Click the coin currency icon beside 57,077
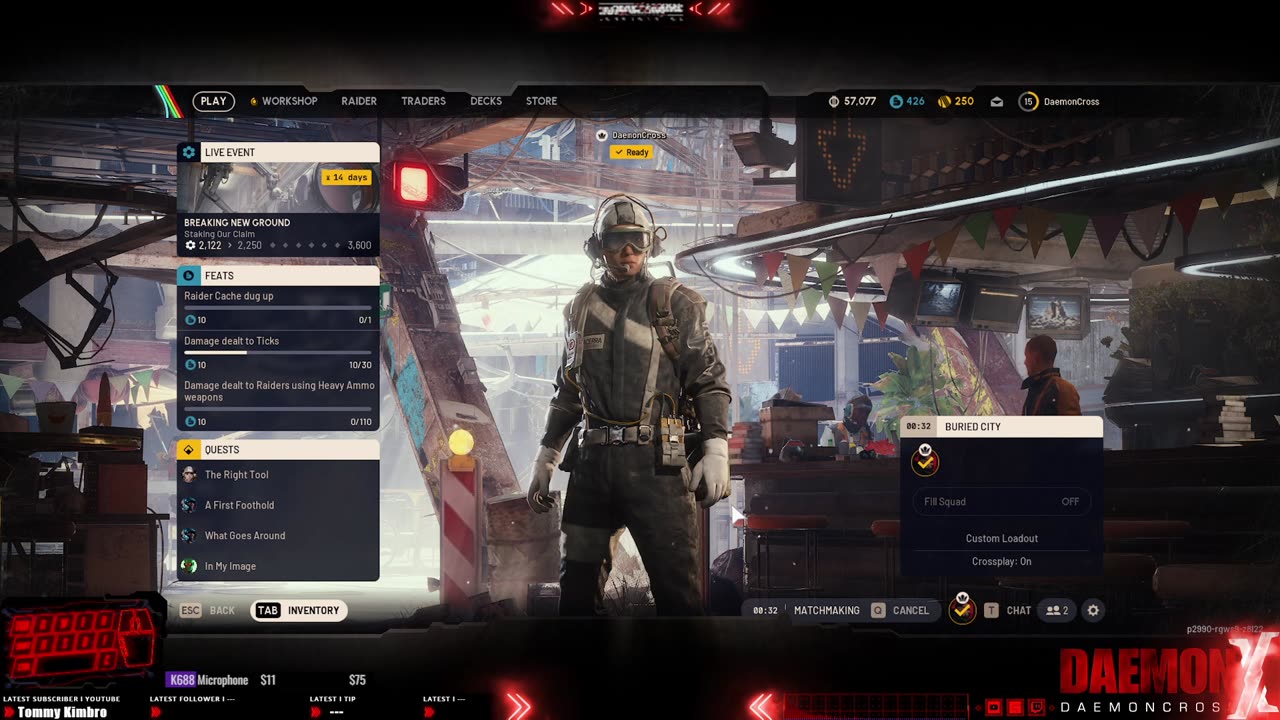This screenshot has width=1280, height=720. tap(835, 101)
